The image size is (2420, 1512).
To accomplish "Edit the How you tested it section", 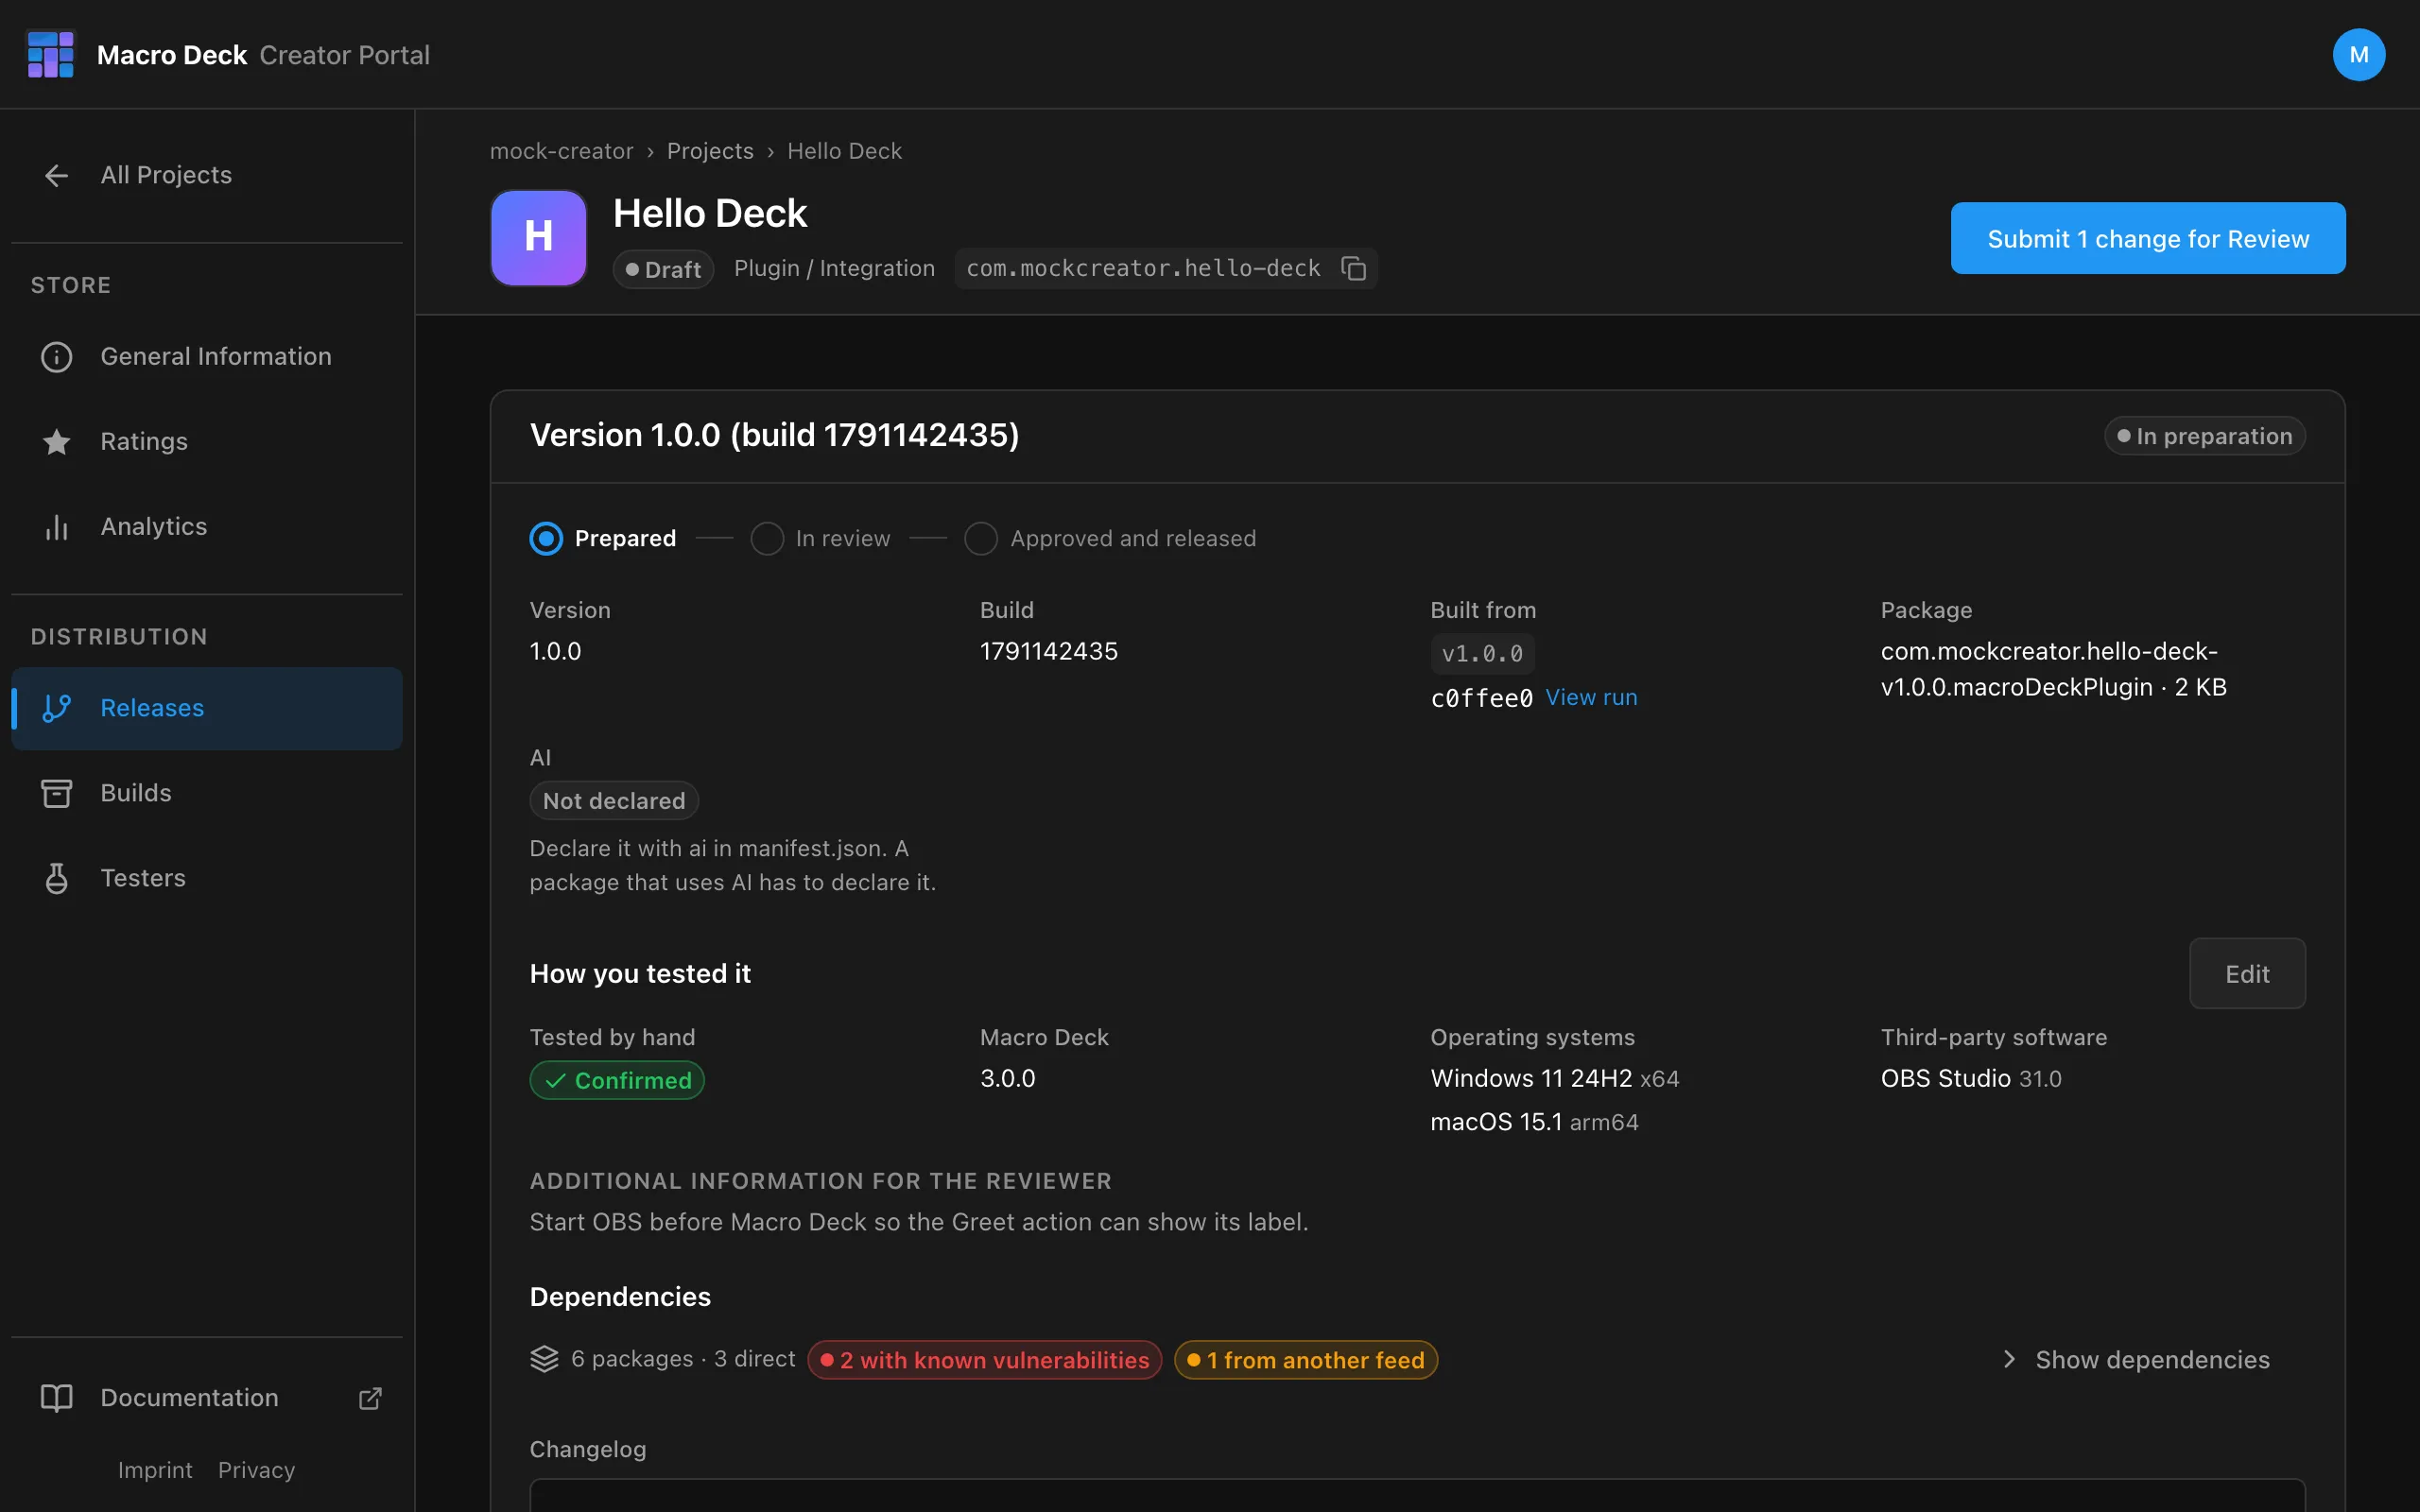I will pyautogui.click(x=2247, y=973).
